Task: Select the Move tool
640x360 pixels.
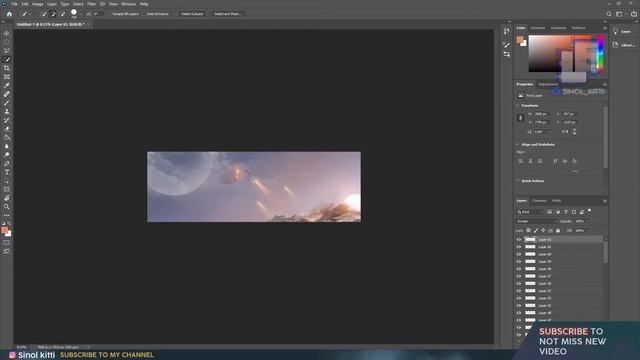Action: tap(7, 33)
